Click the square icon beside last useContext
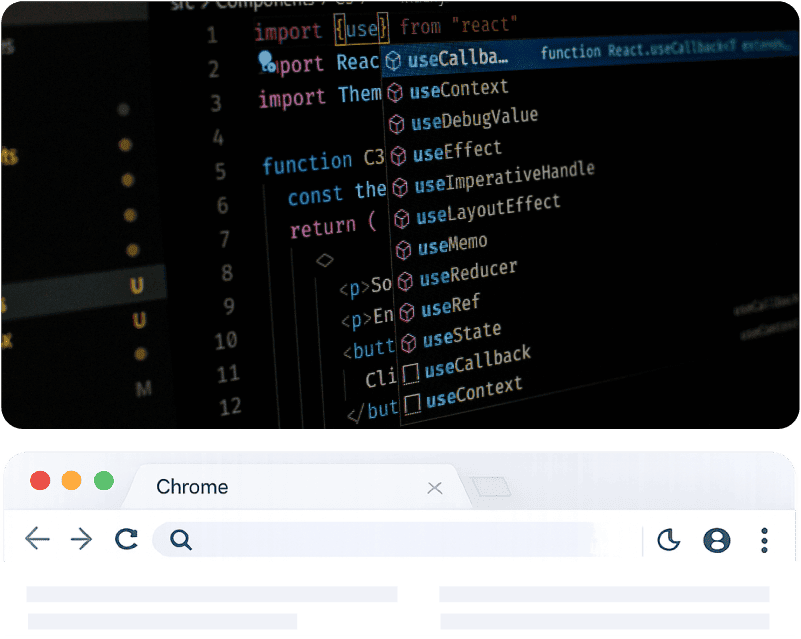The image size is (801, 639). coord(412,404)
